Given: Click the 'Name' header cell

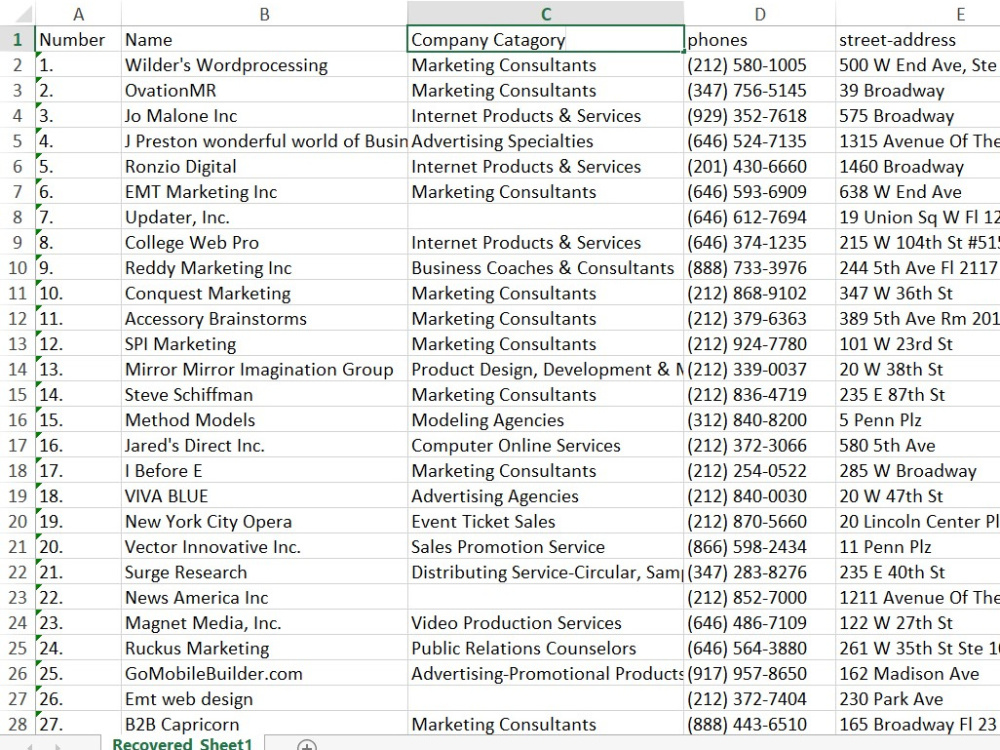Looking at the screenshot, I should [264, 40].
